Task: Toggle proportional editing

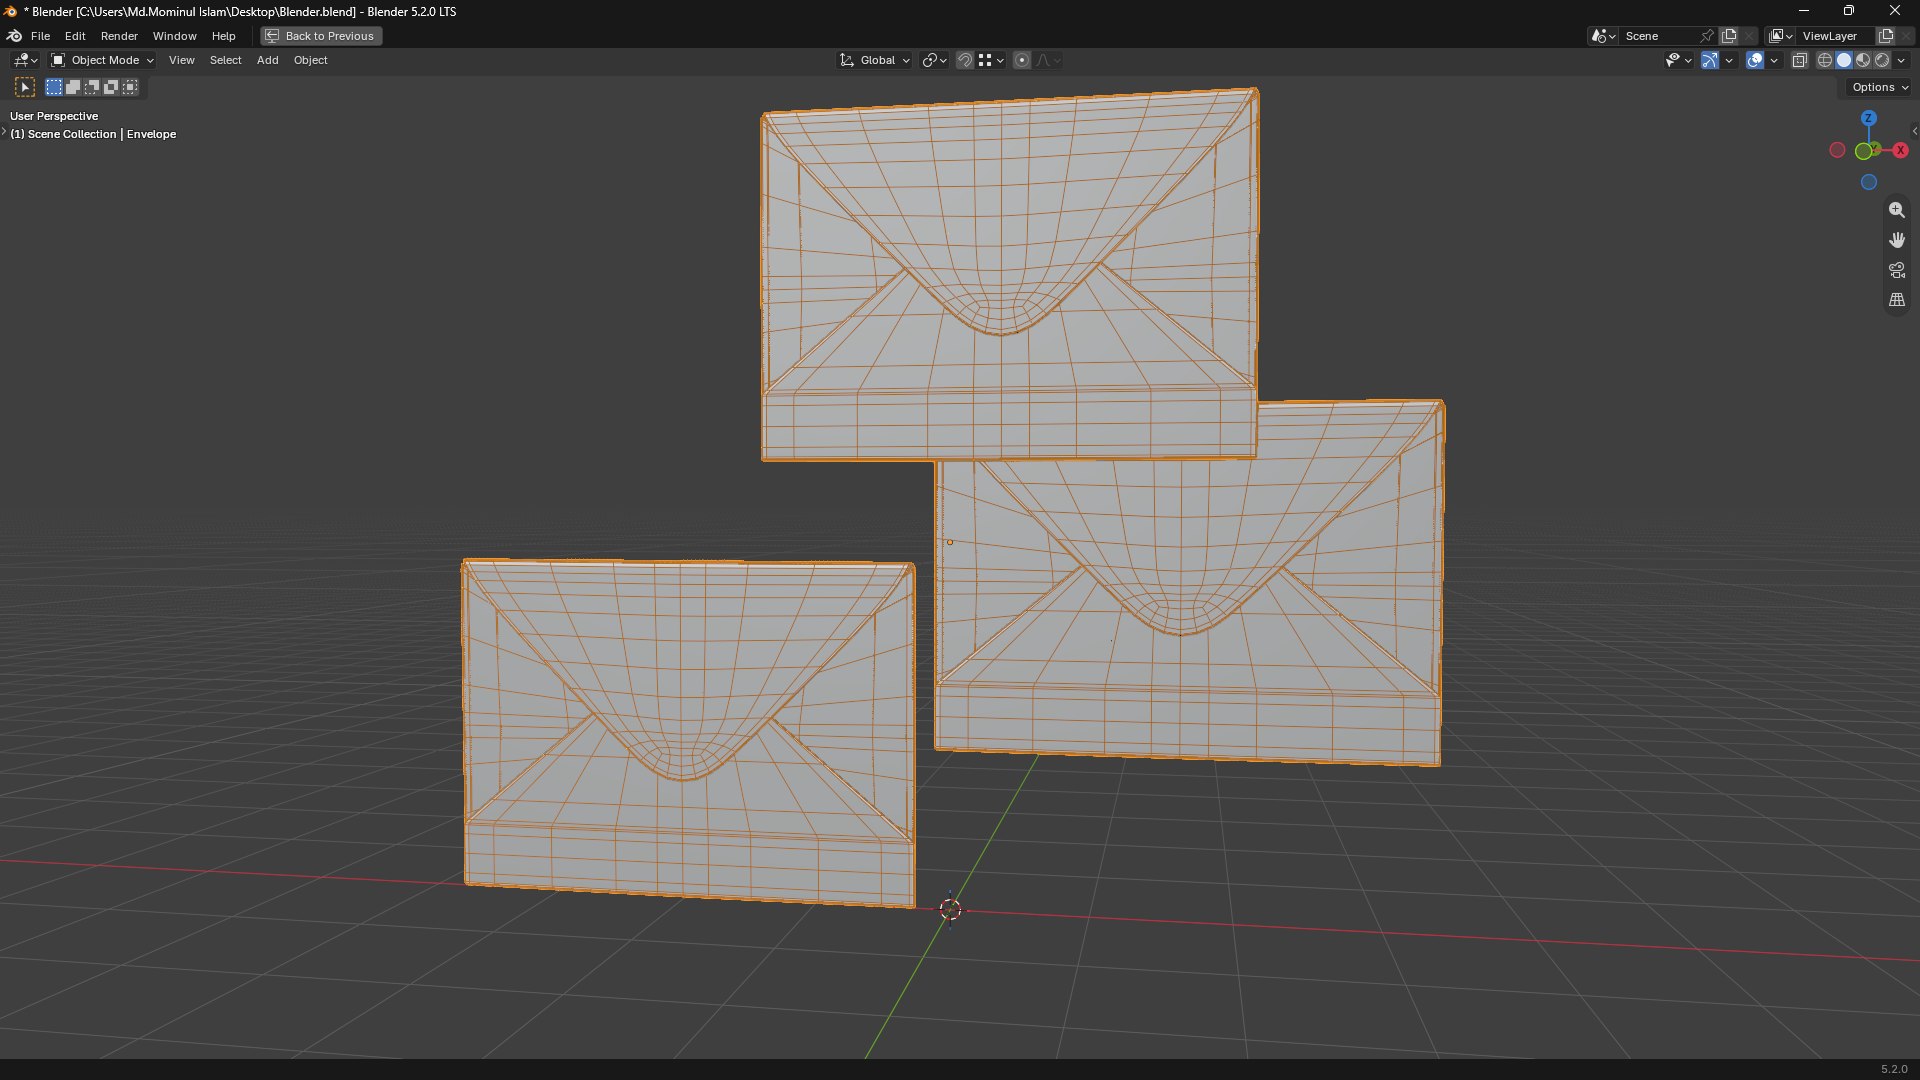Action: coord(1021,60)
